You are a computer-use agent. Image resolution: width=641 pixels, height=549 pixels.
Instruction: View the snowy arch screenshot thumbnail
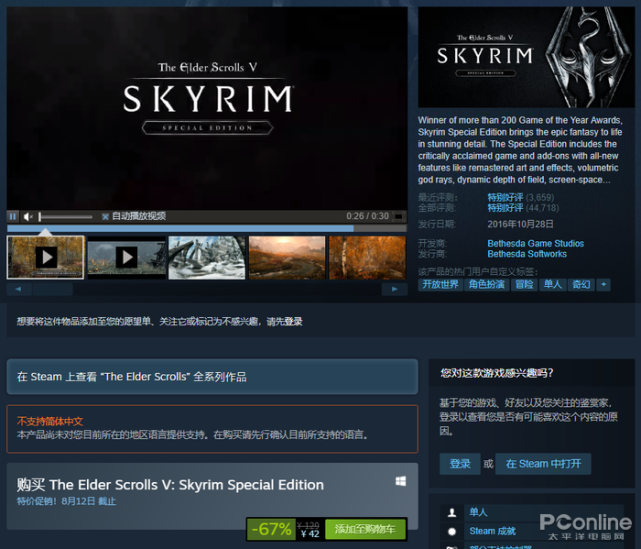207,258
